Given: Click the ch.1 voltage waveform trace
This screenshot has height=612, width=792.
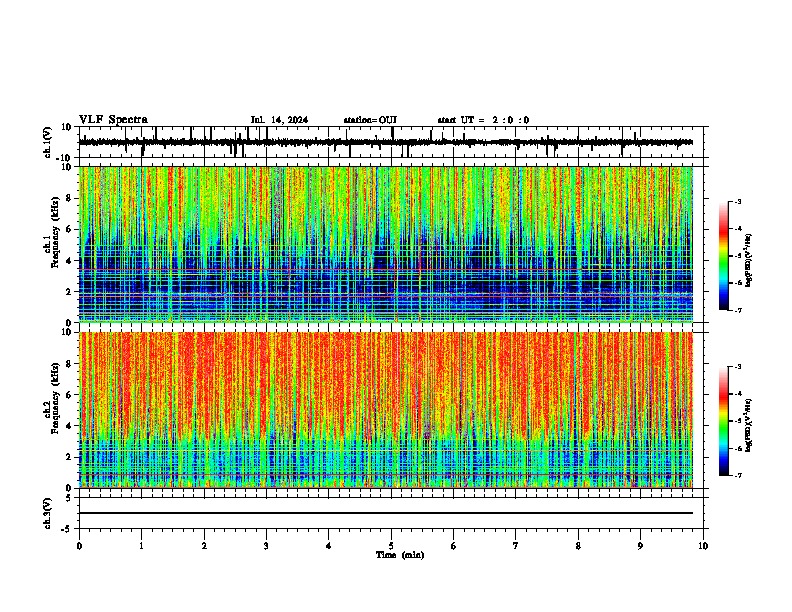Looking at the screenshot, I should click(386, 142).
